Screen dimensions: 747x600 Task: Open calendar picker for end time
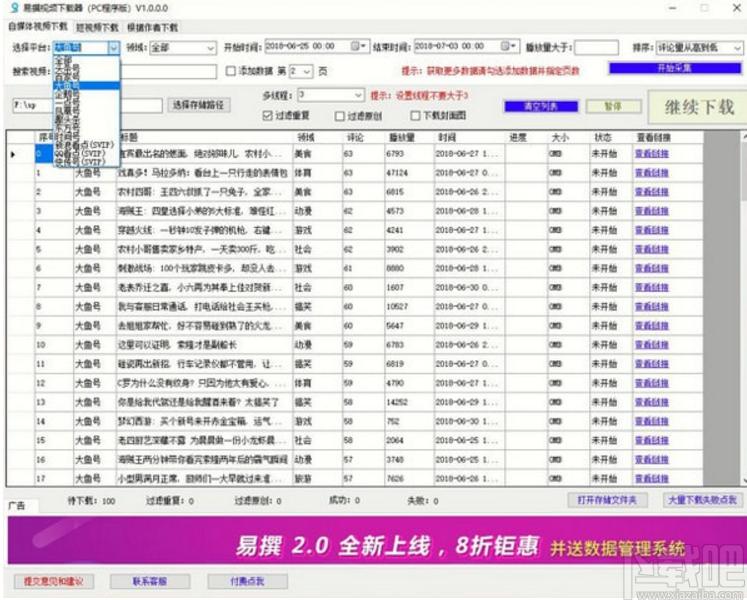(505, 46)
